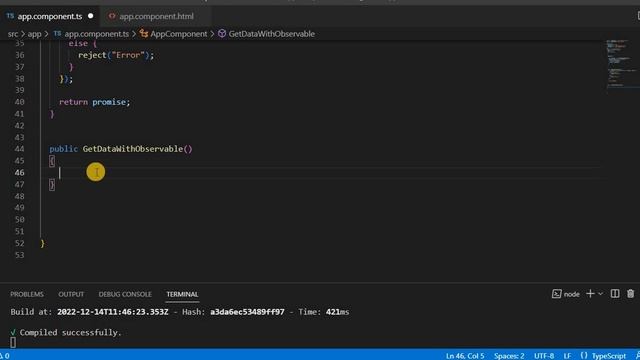This screenshot has width=640, height=360.
Task: Change the LF end-of-line sequence
Action: [567, 356]
